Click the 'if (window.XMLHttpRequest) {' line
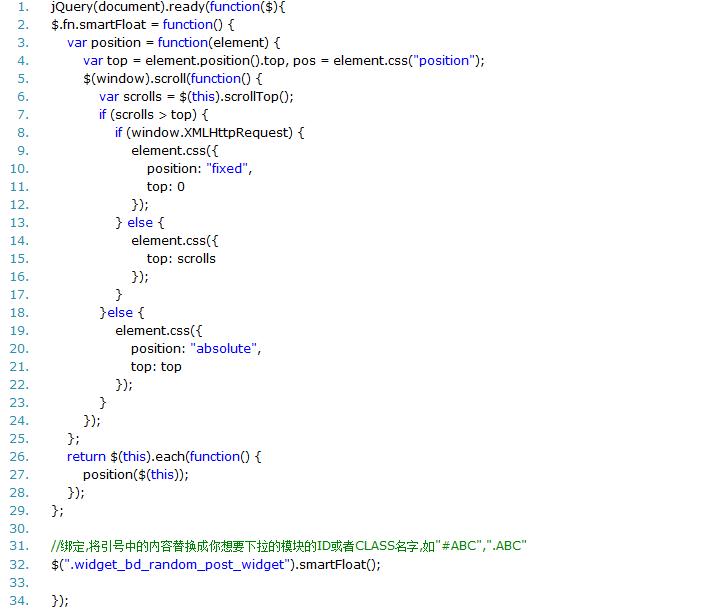This screenshot has height=611, width=724. coord(210,133)
